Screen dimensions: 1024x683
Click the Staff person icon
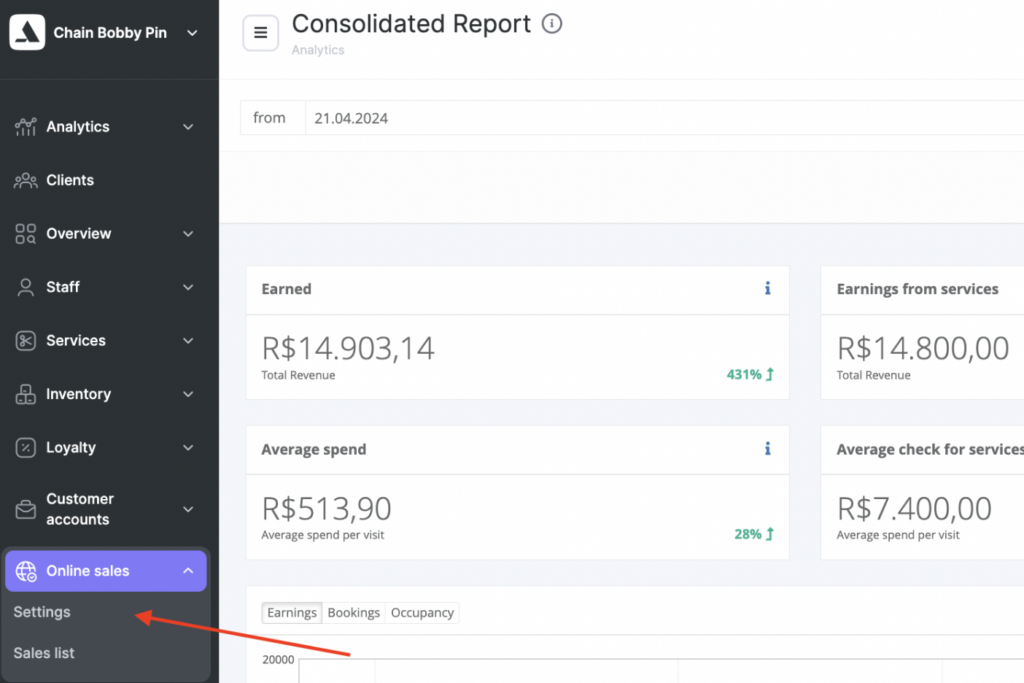point(26,287)
